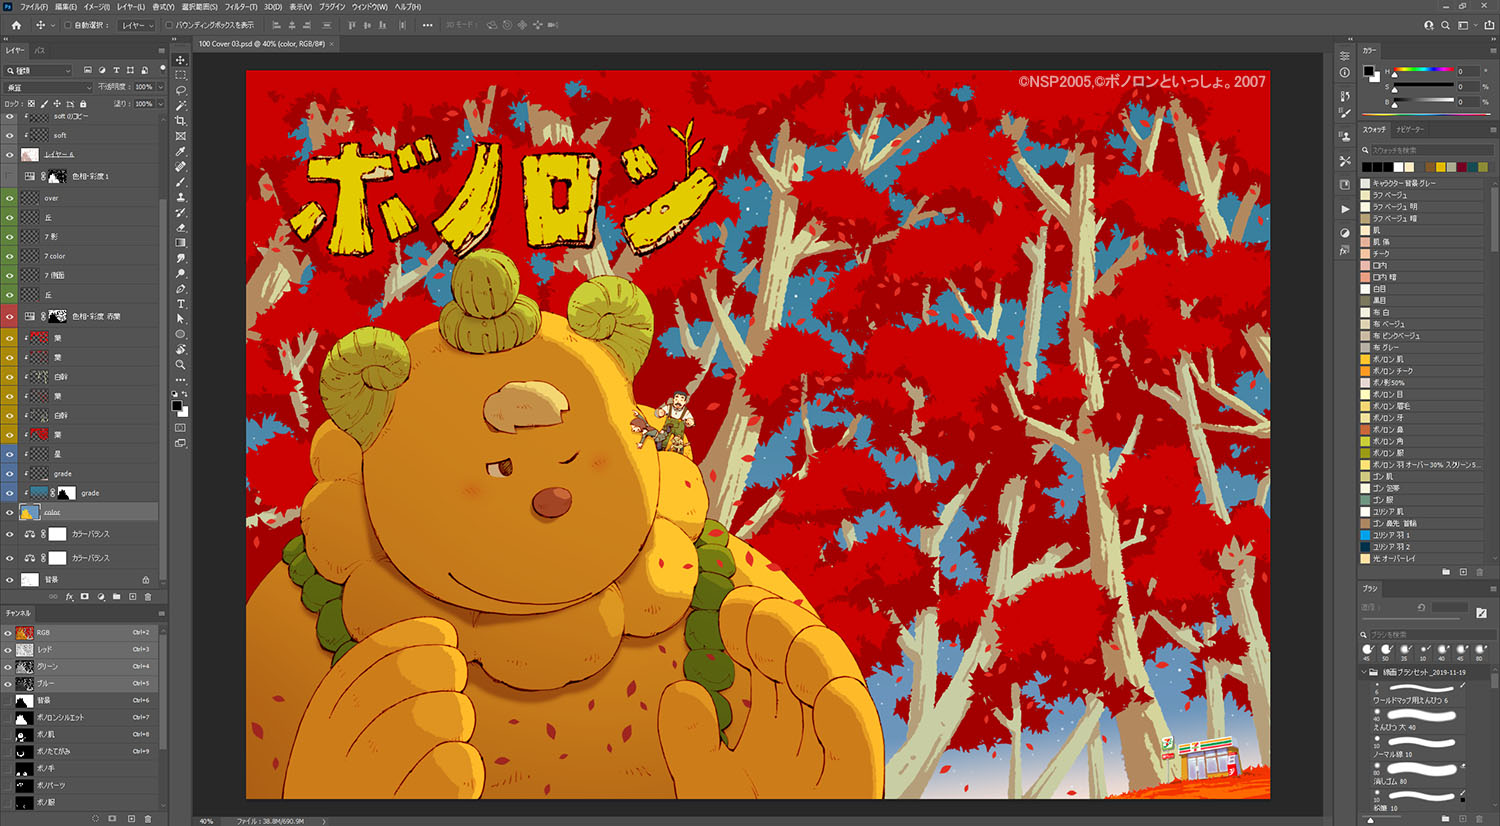1500x826 pixels.
Task: Switch to the パス tab
Action: pos(39,50)
